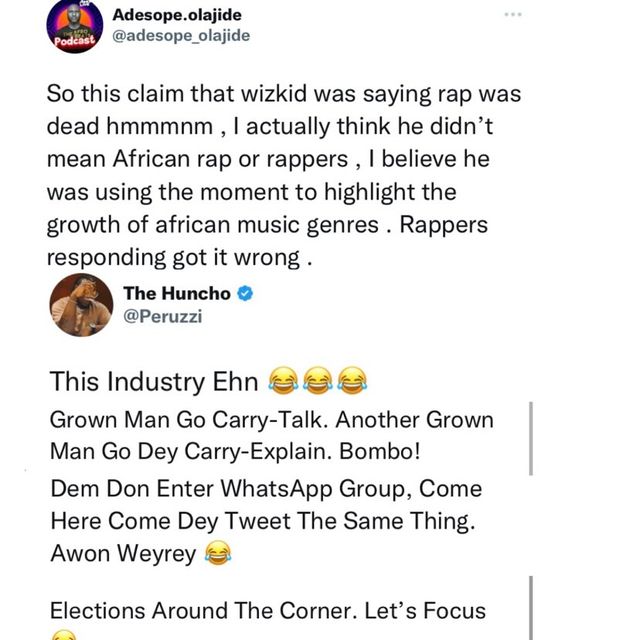Image resolution: width=640 pixels, height=640 pixels.
Task: Open the three-dot more options menu
Action: click(513, 15)
